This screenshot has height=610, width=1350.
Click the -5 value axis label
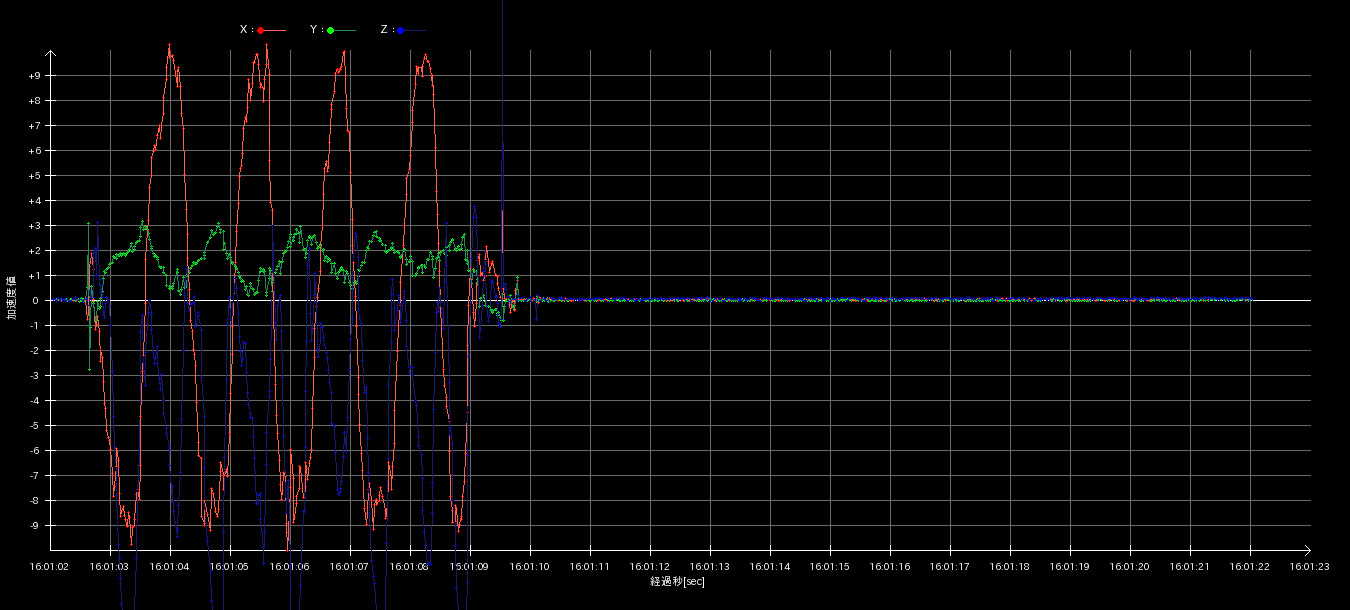pos(34,426)
